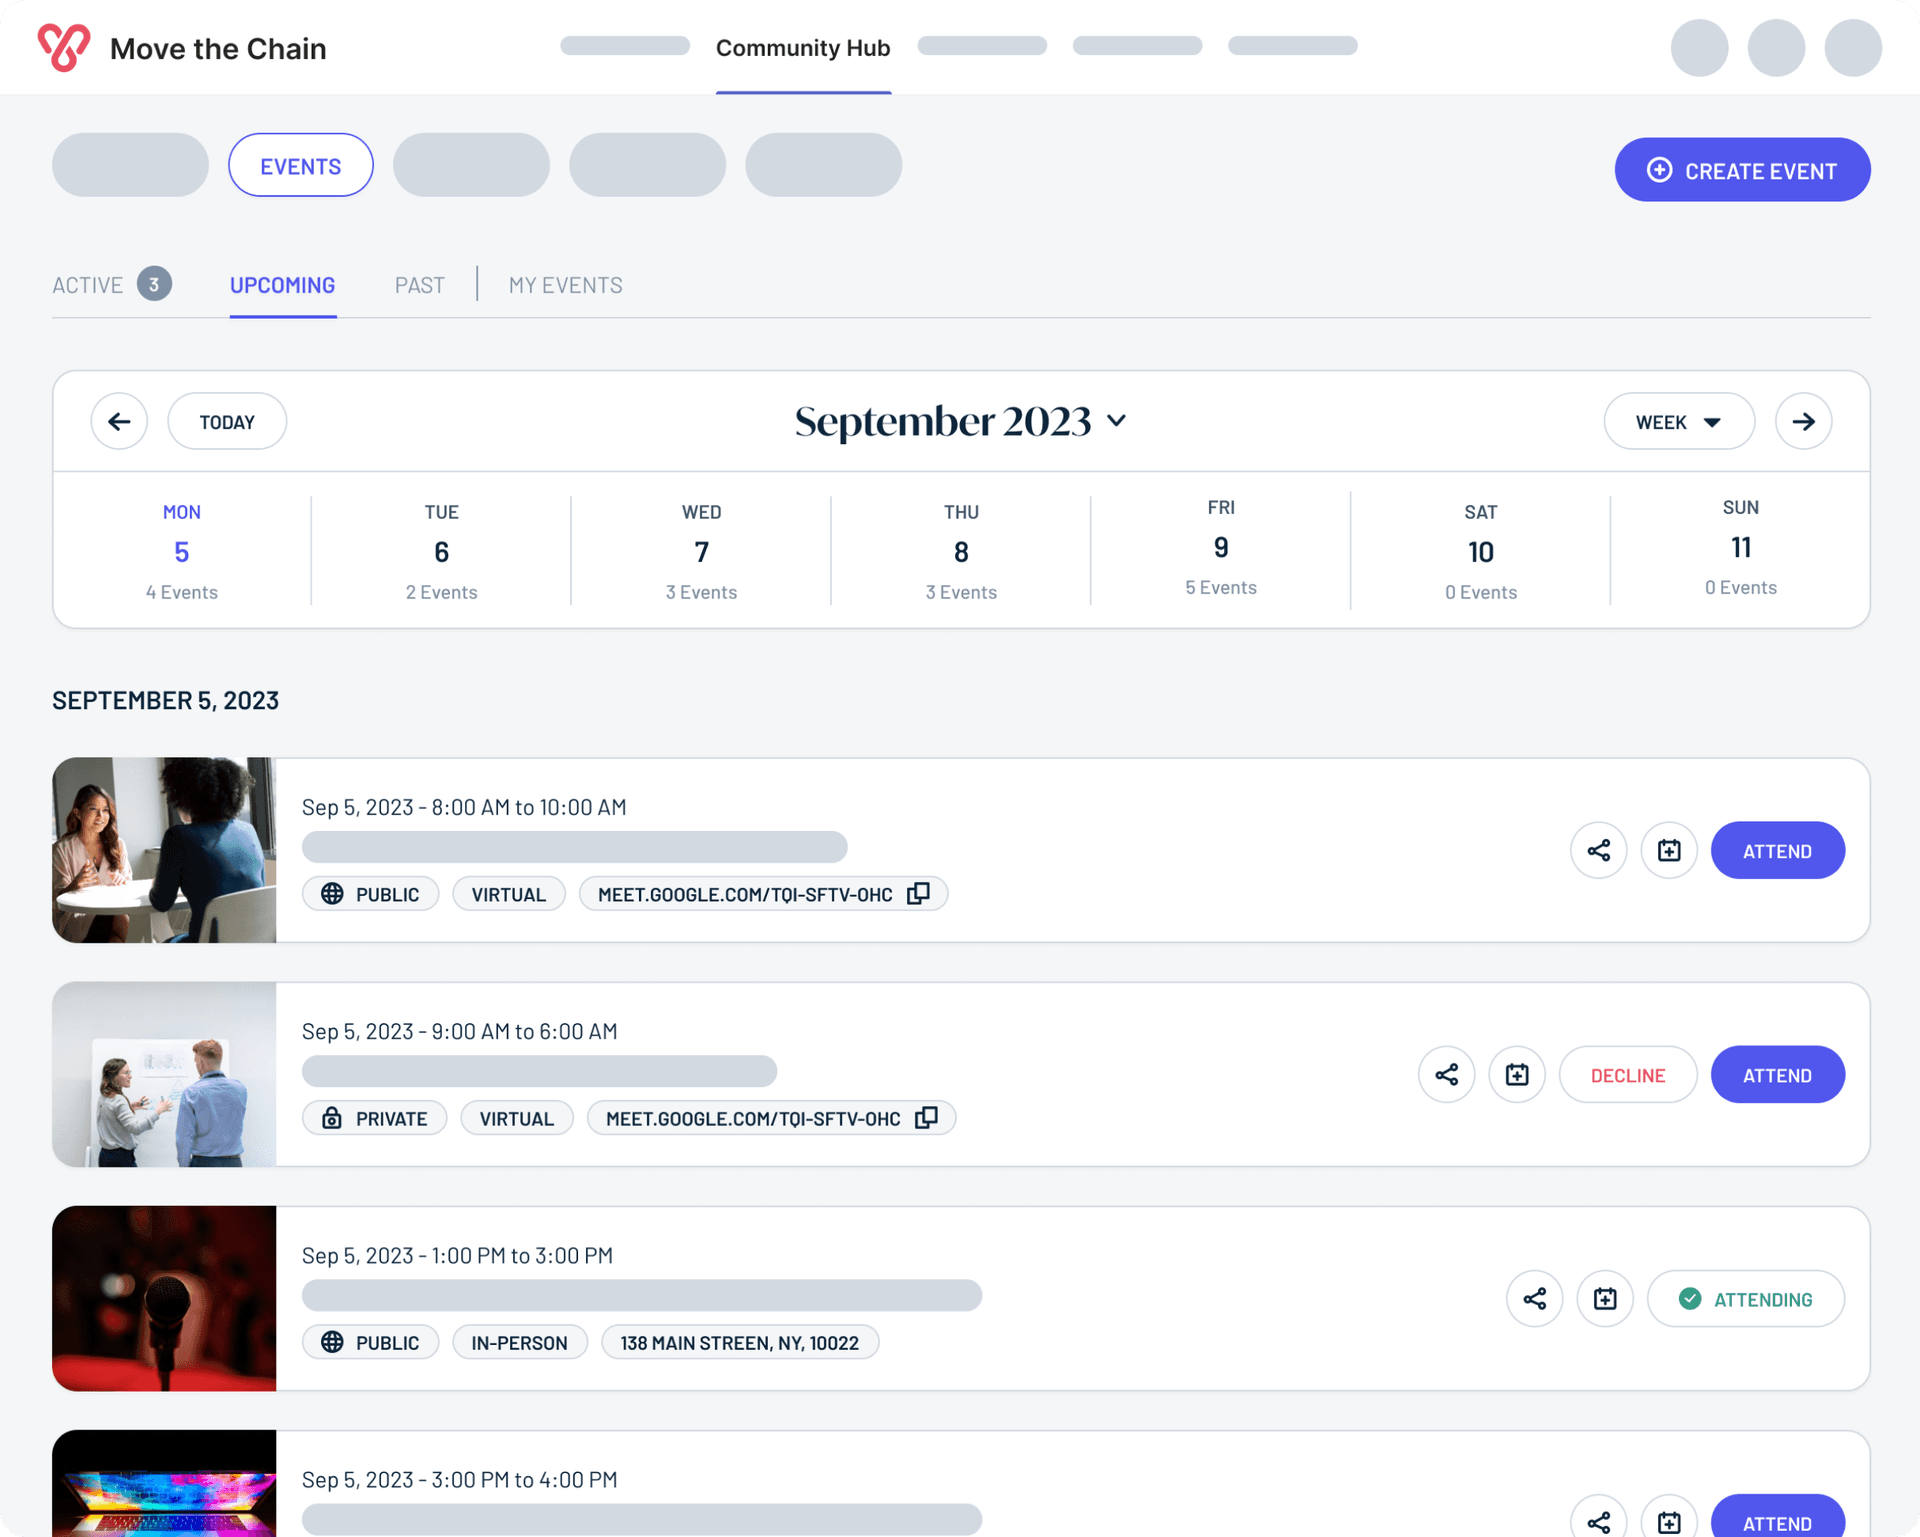Add the 8:00 AM event to calendar
1920x1537 pixels.
[x=1669, y=850]
